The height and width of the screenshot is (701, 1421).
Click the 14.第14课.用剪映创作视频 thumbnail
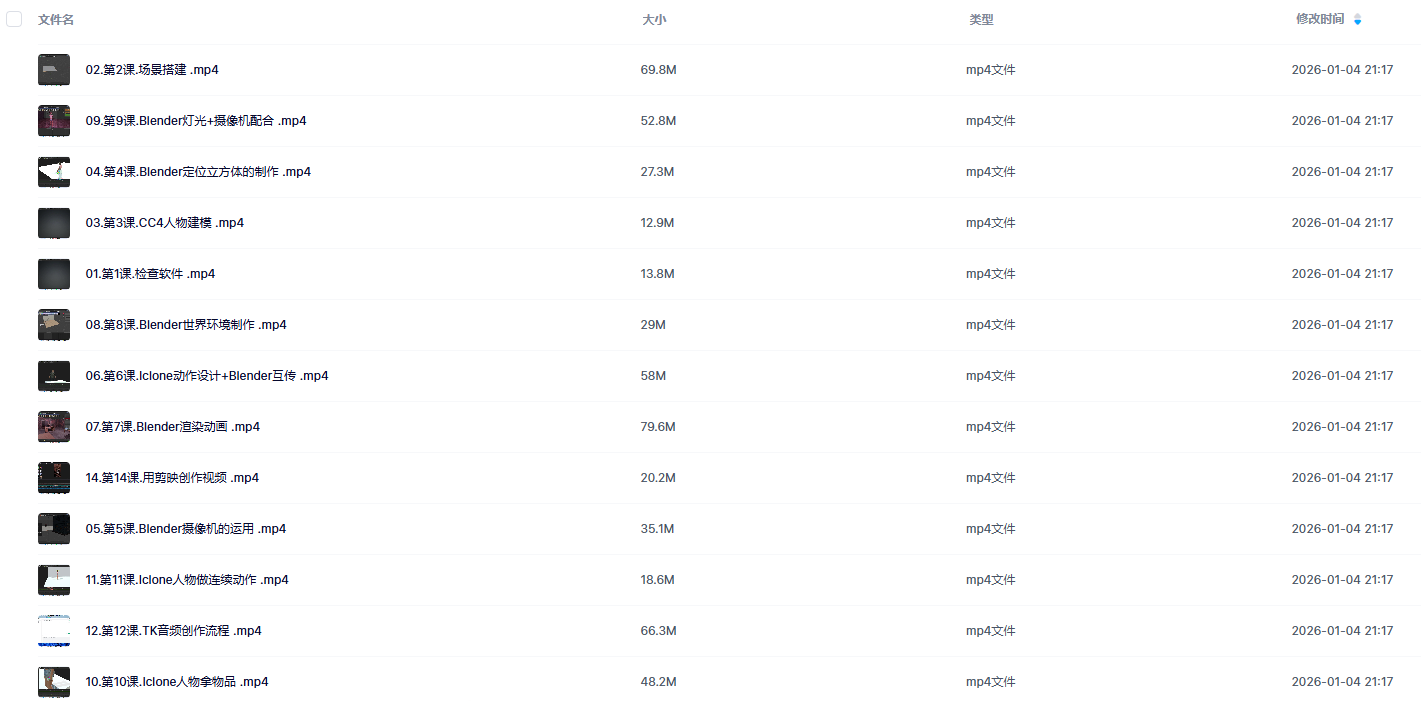[54, 478]
